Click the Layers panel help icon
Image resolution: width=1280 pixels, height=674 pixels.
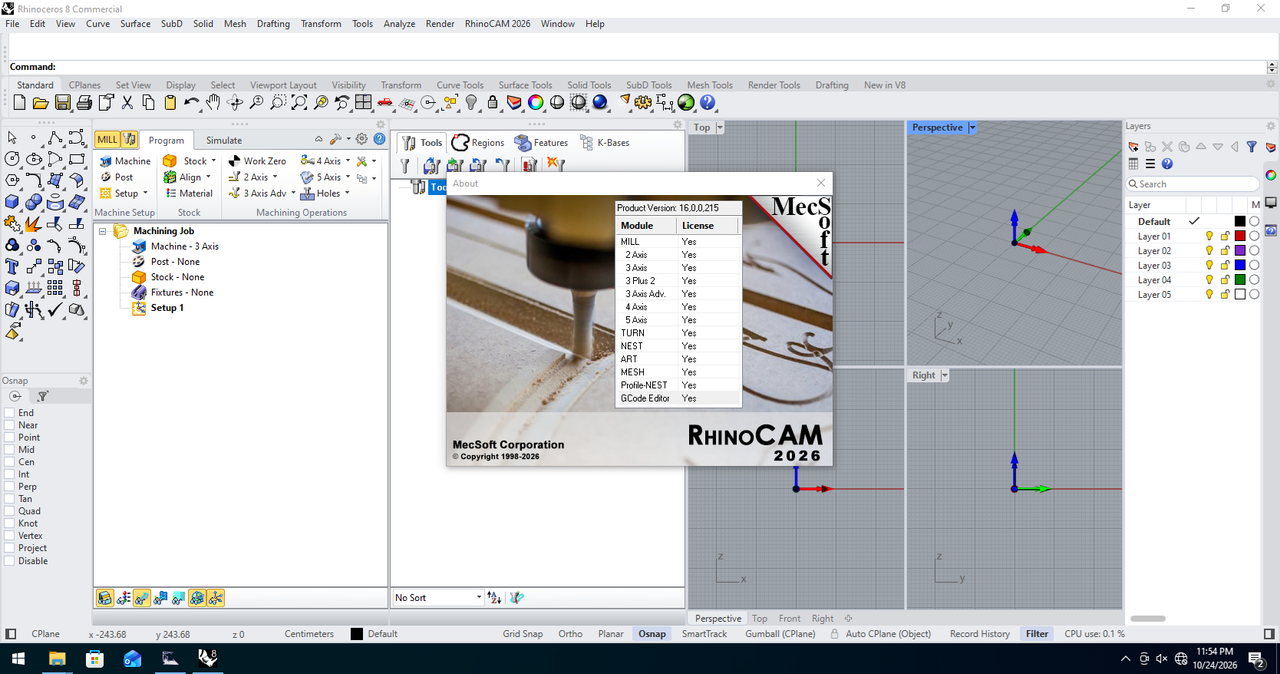[1167, 164]
